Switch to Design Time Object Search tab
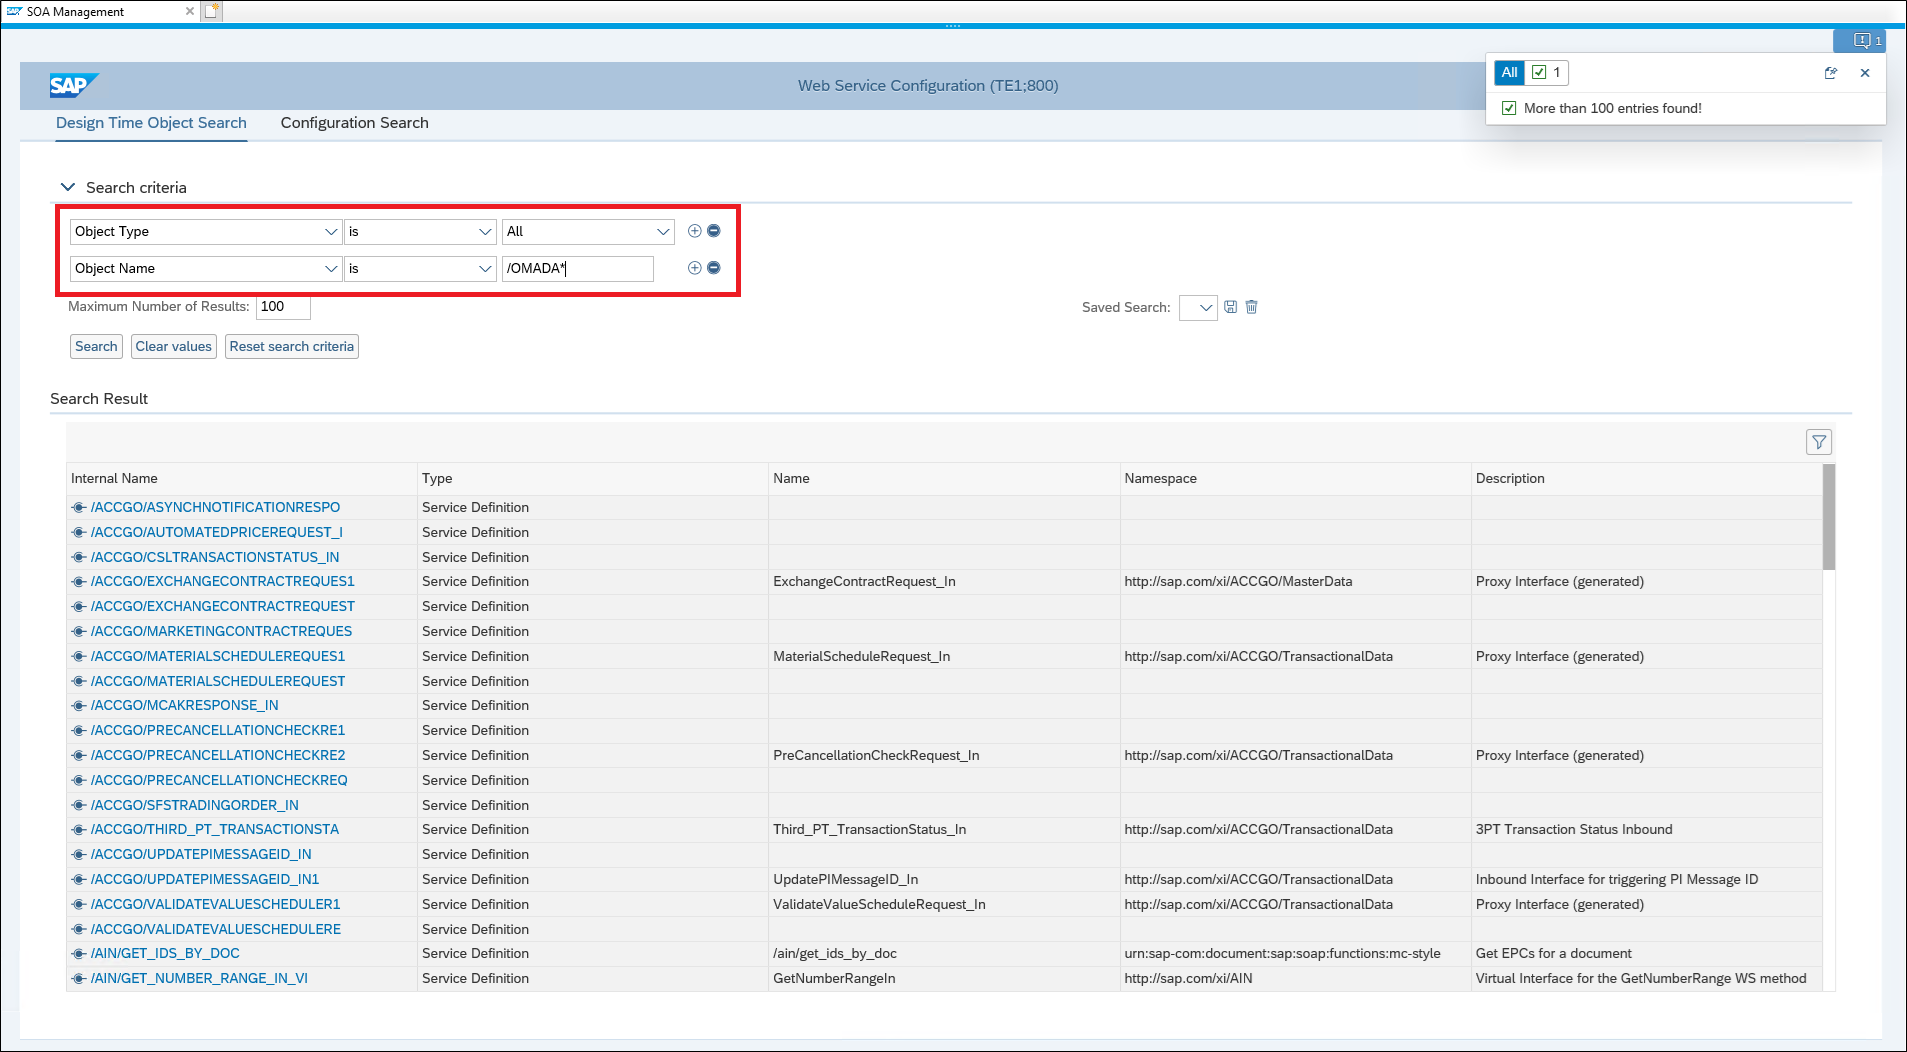 151,123
